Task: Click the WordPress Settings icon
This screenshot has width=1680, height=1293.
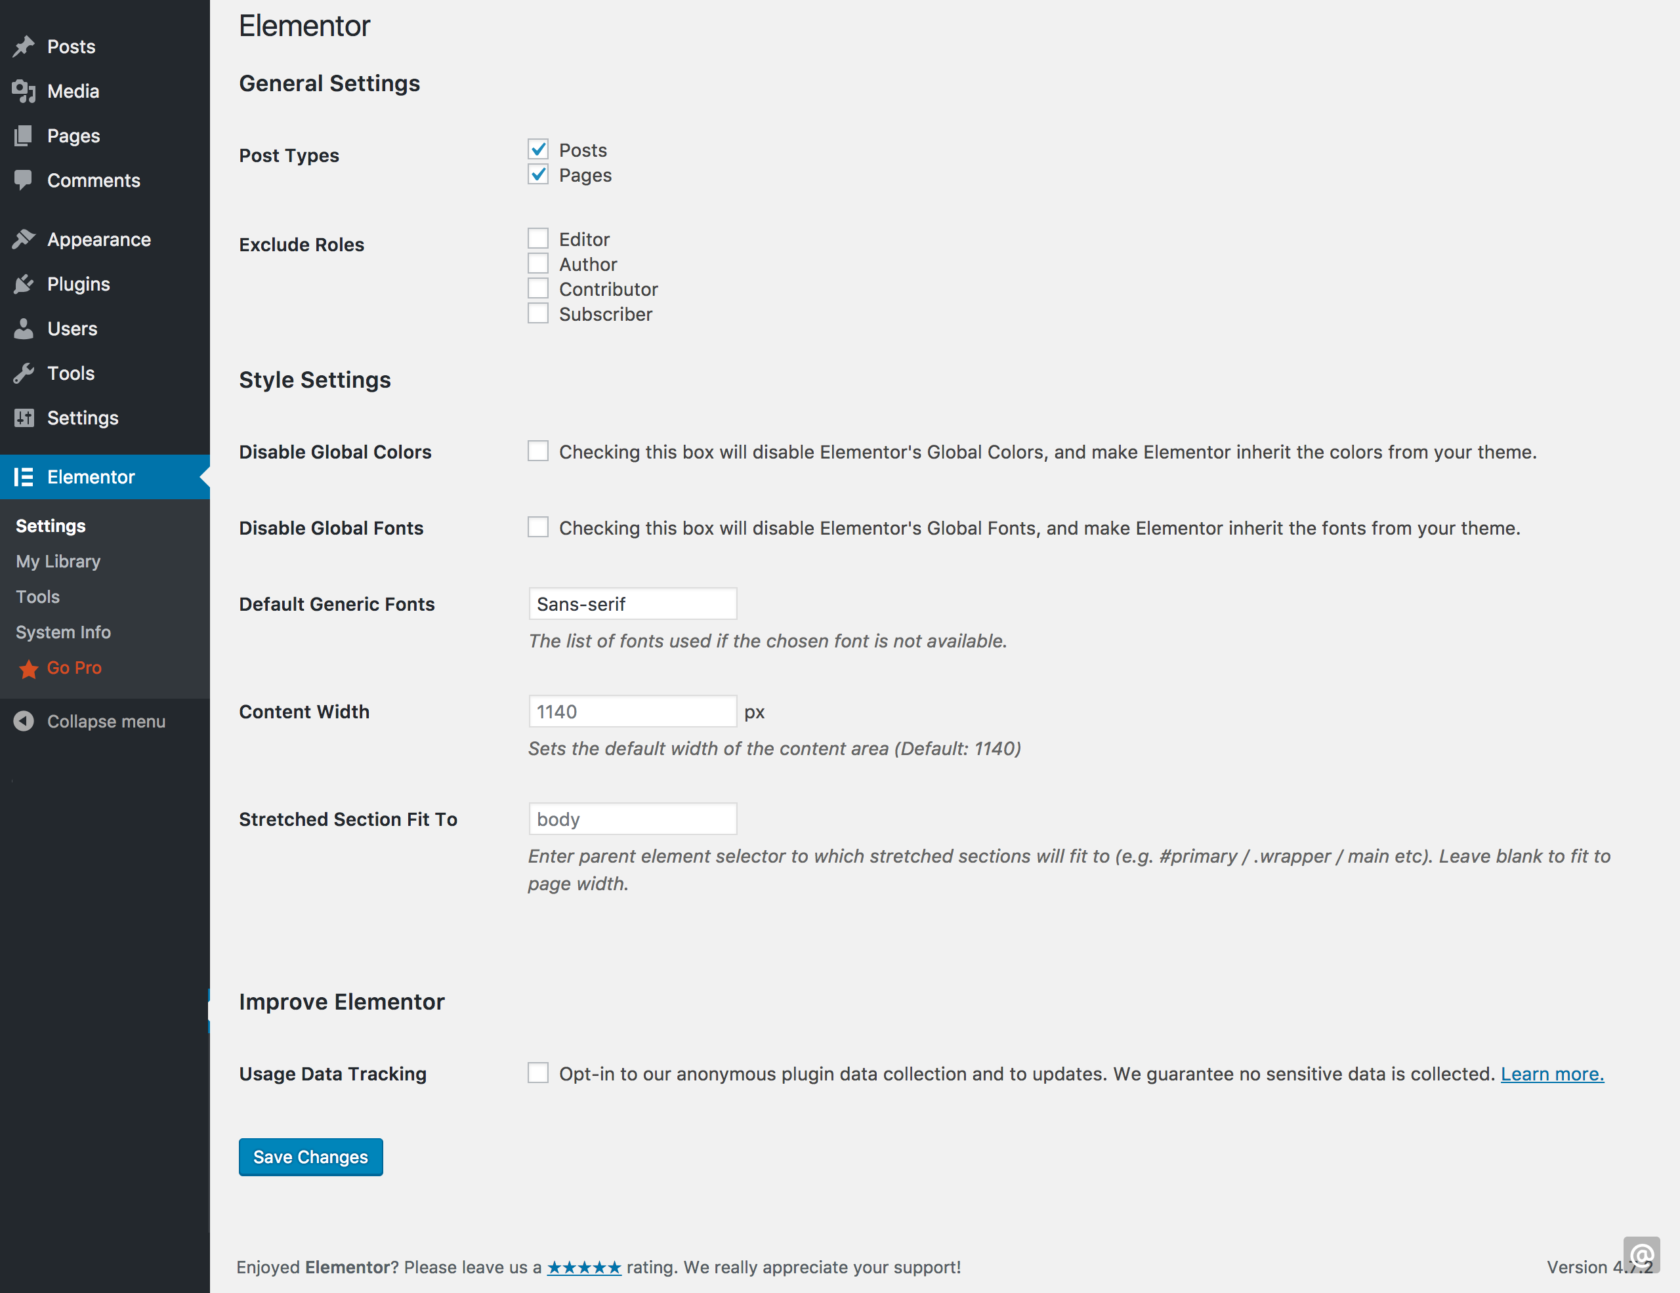Action: point(24,418)
